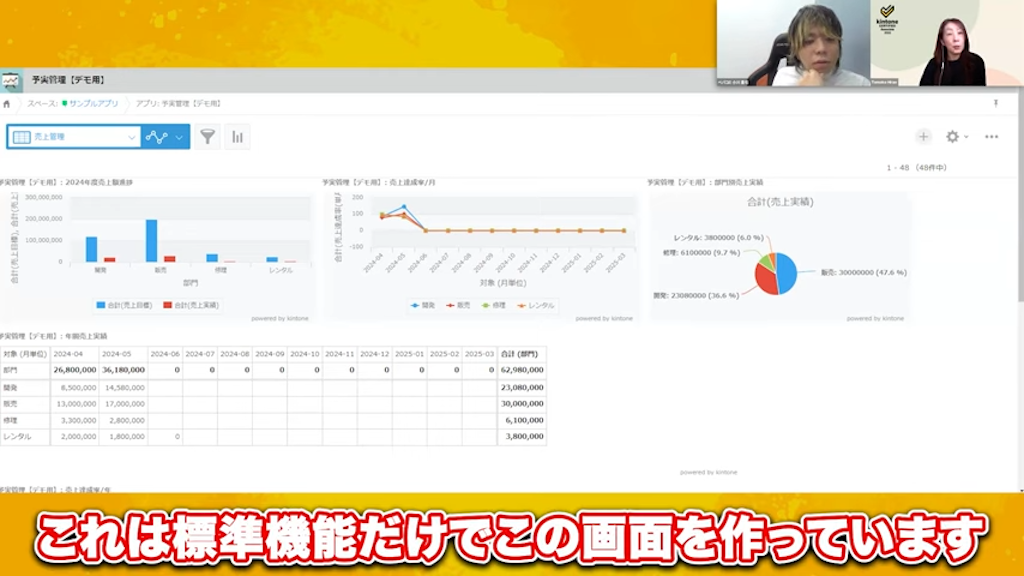Open the filter funnel icon in toolbar
The width and height of the screenshot is (1024, 576).
coord(208,134)
